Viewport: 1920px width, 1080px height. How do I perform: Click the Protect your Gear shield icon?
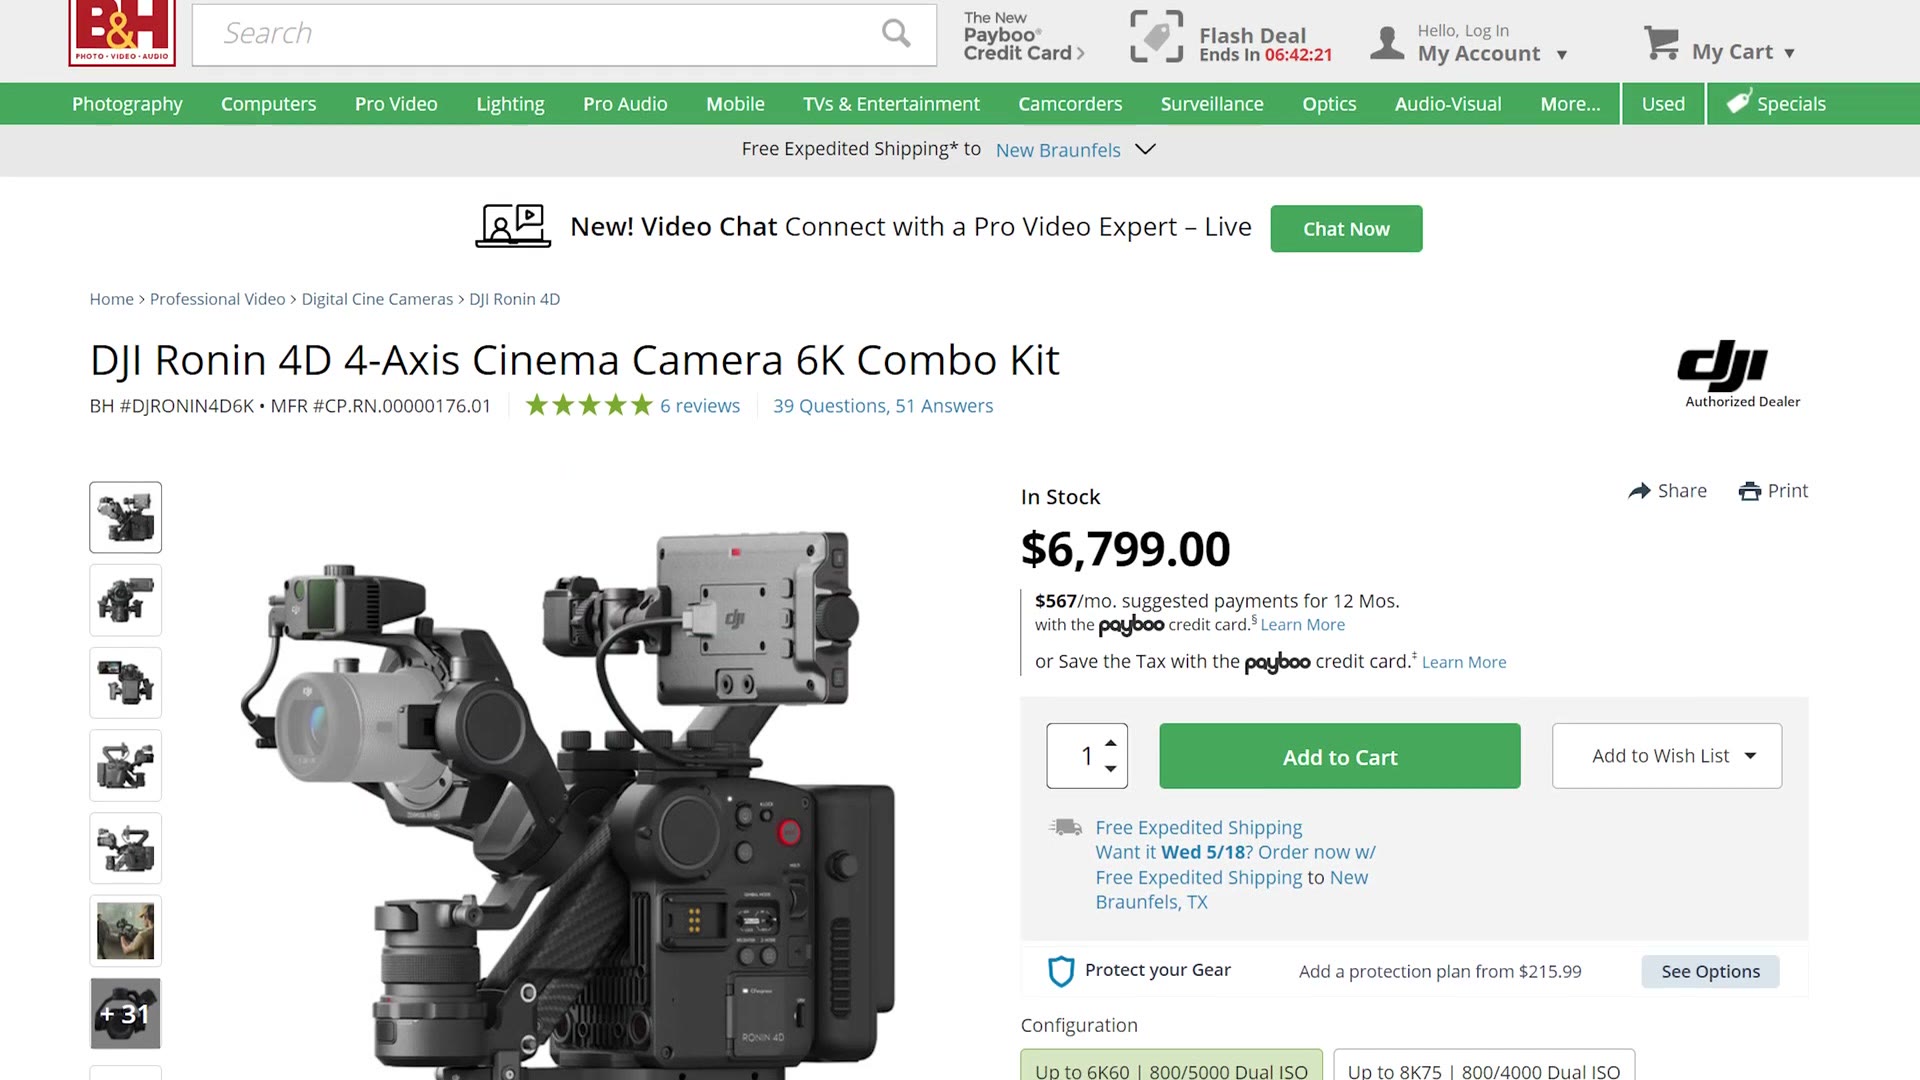[x=1061, y=971]
